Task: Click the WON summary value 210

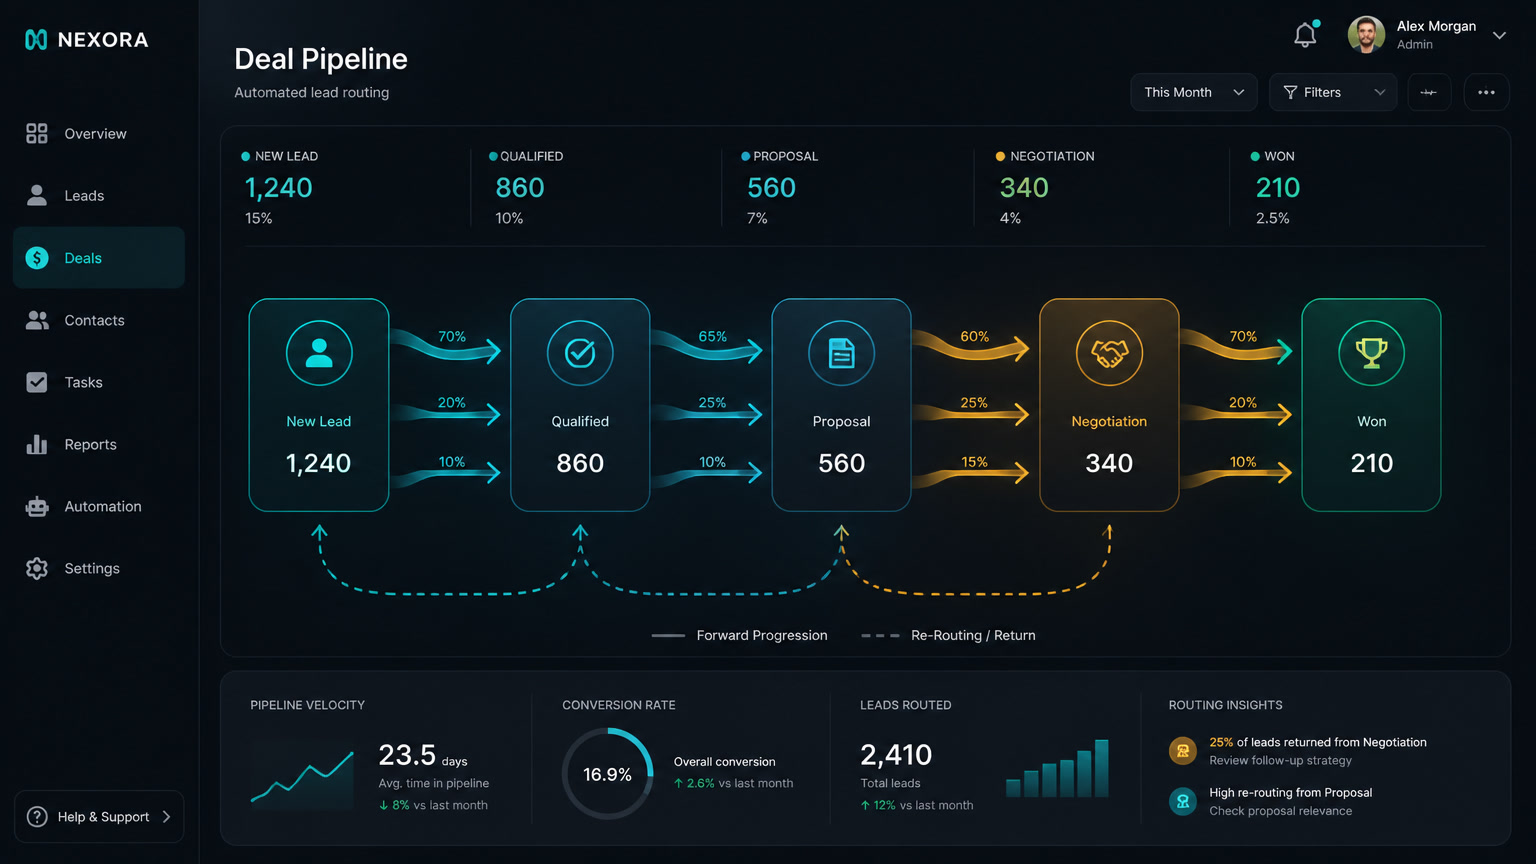Action: (x=1277, y=188)
